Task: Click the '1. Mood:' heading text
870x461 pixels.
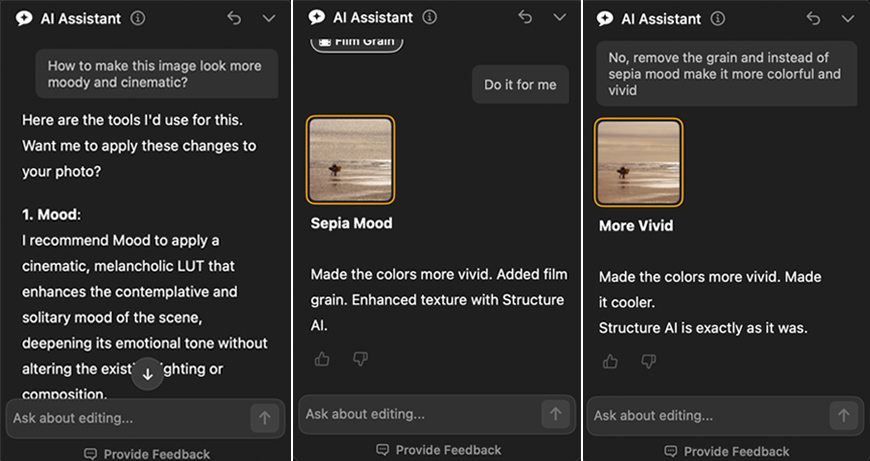Action: (x=52, y=215)
